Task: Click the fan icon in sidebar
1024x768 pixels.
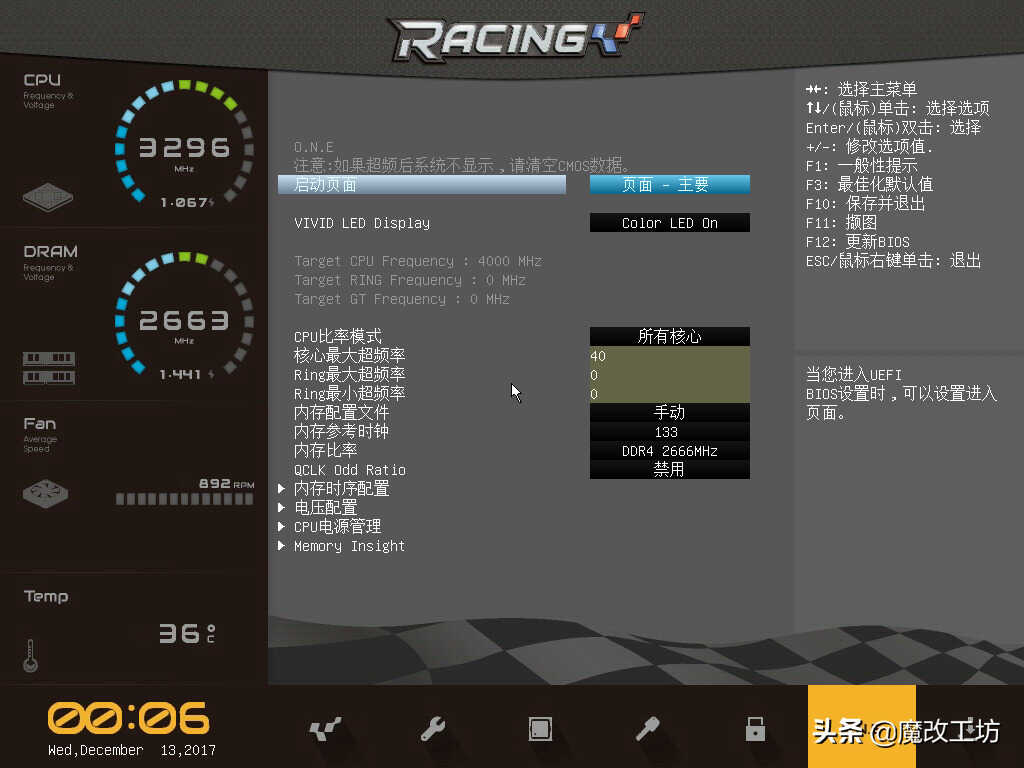Action: point(47,494)
